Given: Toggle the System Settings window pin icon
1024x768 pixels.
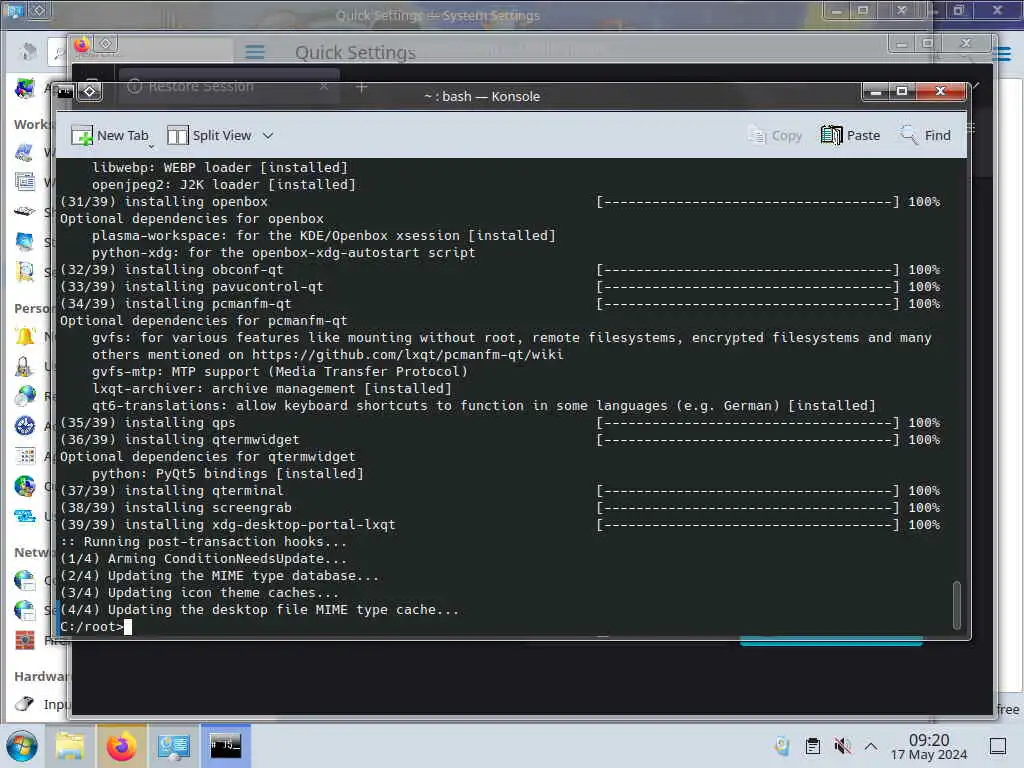Looking at the screenshot, I should click(39, 10).
